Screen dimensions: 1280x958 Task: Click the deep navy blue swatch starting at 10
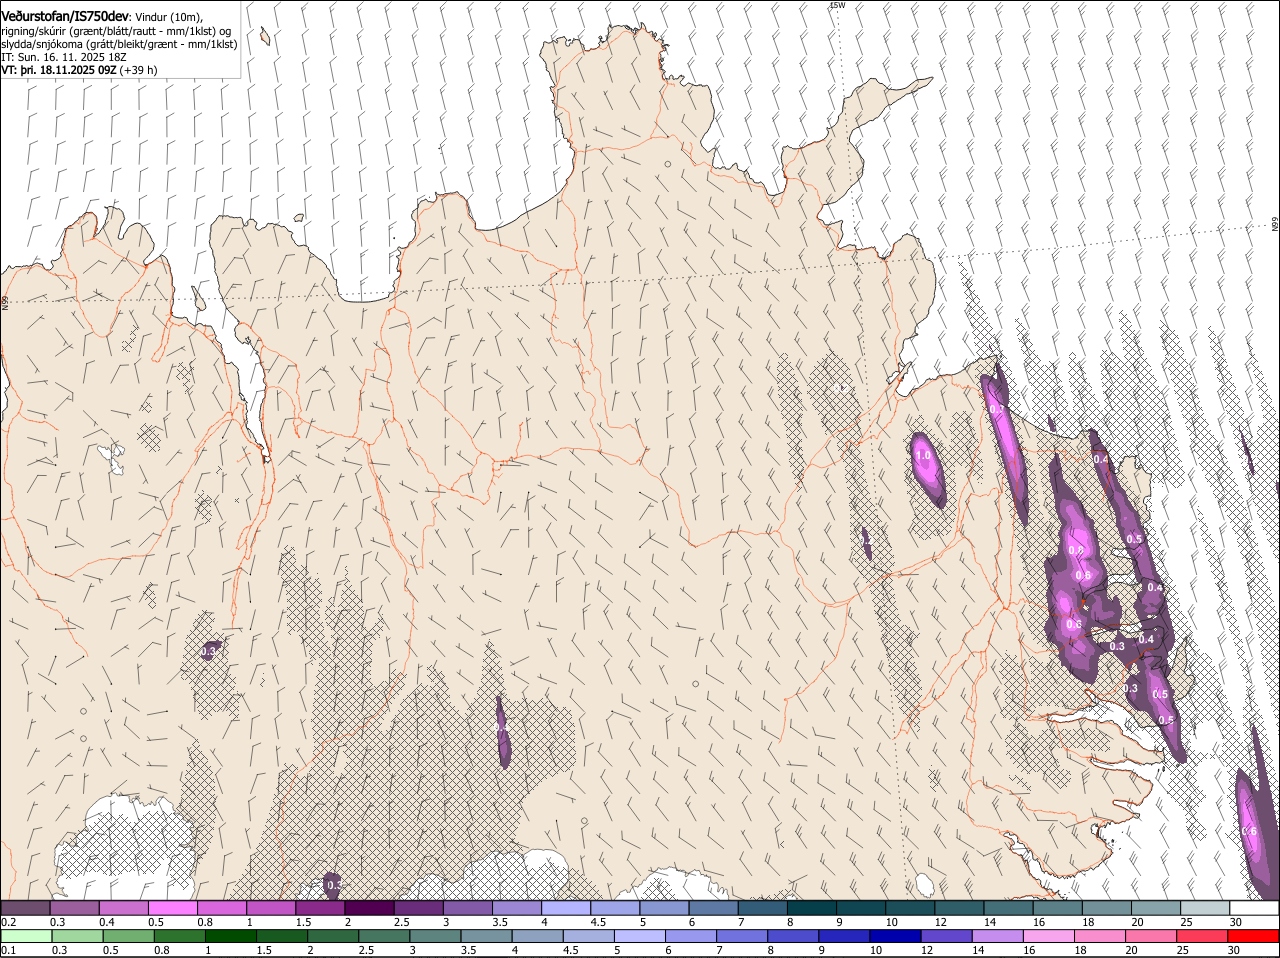tap(895, 937)
